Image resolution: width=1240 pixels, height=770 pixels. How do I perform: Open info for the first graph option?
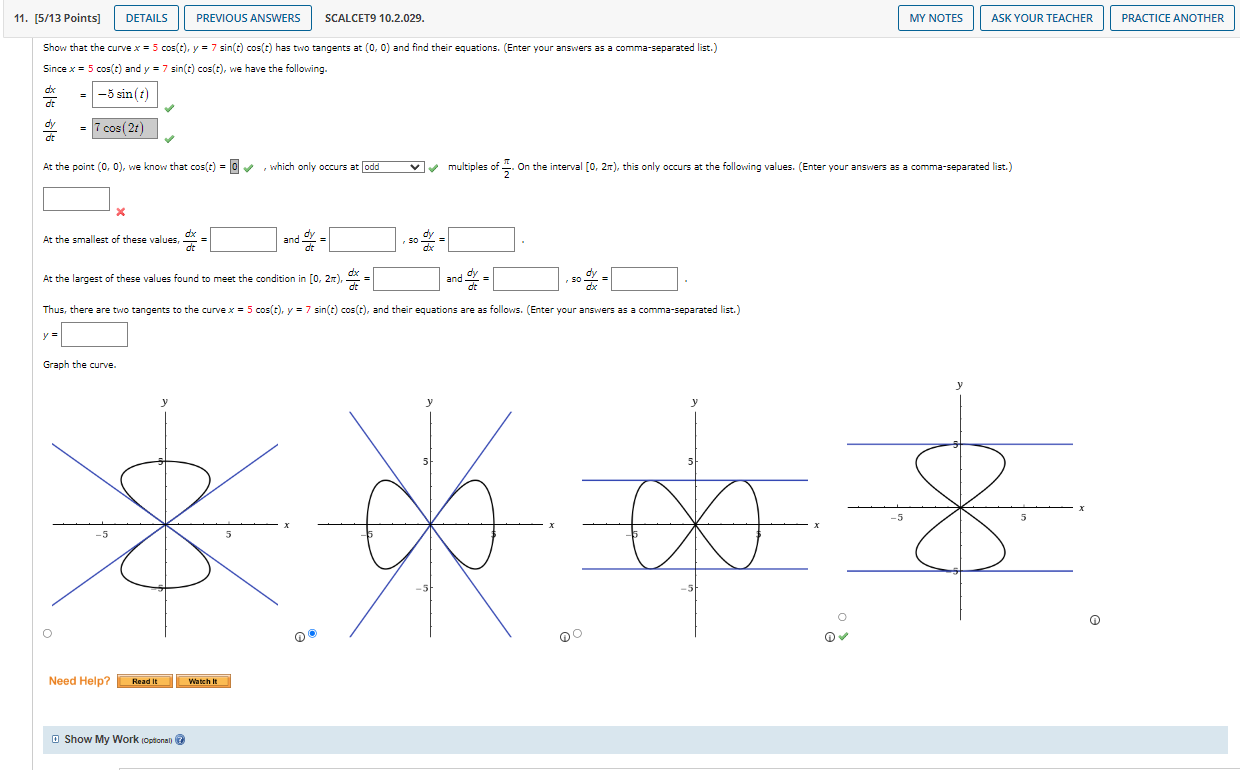[x=298, y=636]
